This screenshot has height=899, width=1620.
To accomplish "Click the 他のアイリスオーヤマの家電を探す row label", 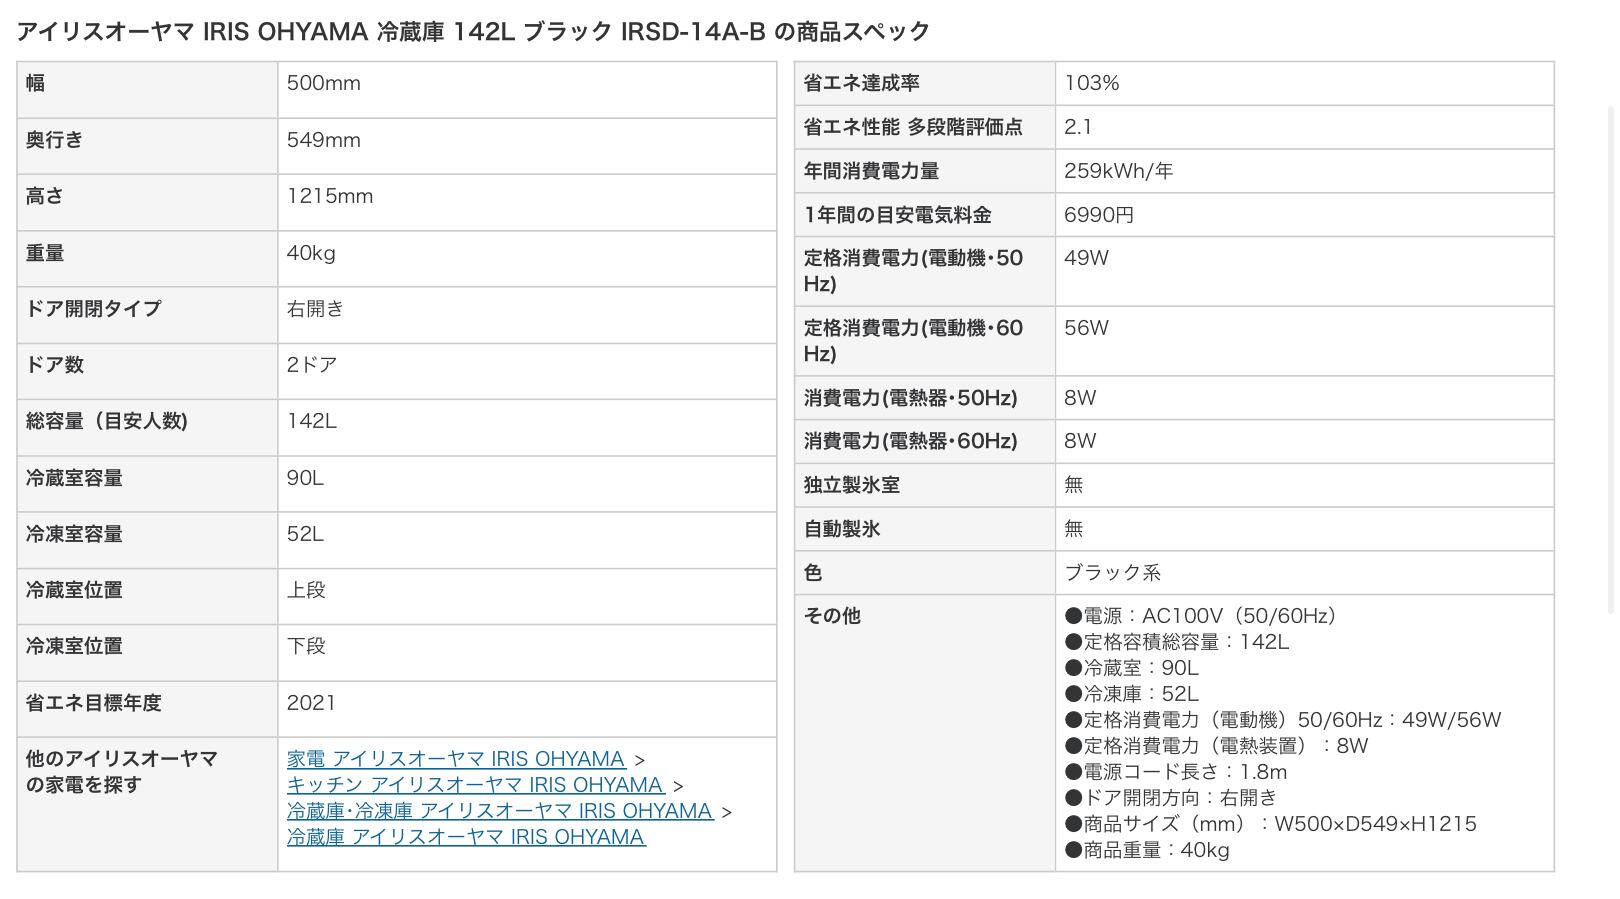I will coord(122,772).
